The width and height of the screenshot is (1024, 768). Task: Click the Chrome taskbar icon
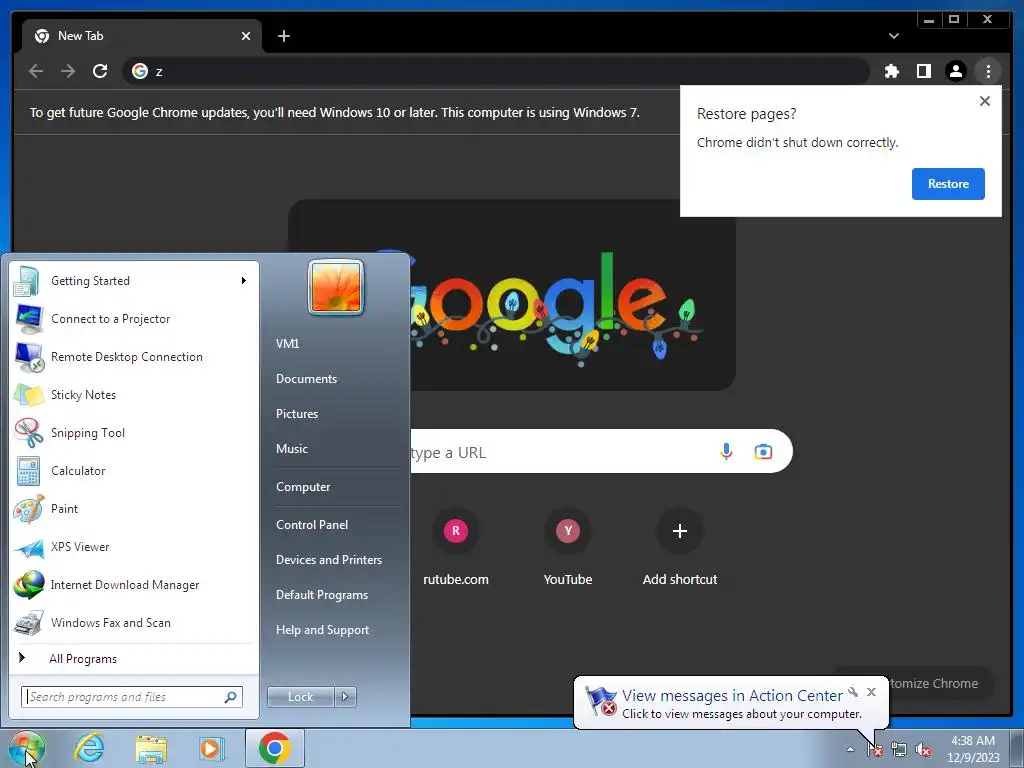[x=275, y=748]
